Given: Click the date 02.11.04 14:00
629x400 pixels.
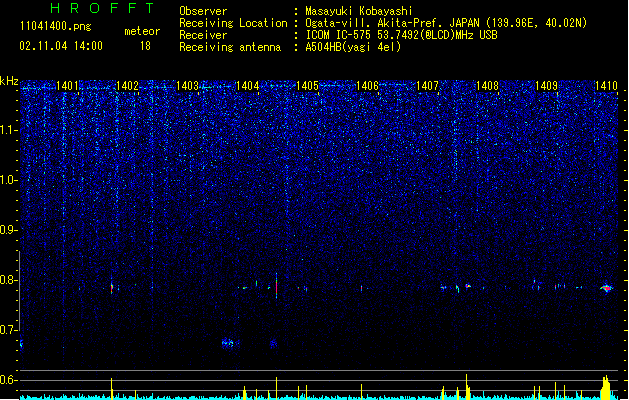Looking at the screenshot, I should coord(61,46).
